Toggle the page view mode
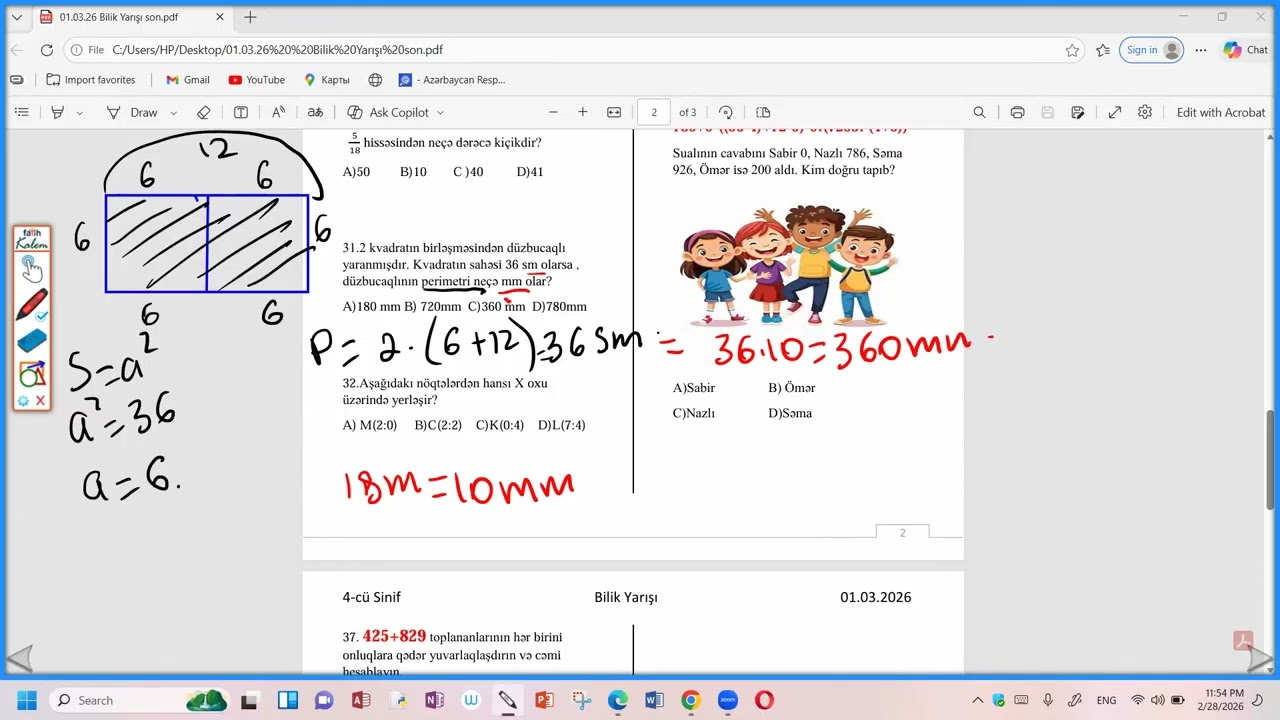This screenshot has height=720, width=1280. coord(763,112)
